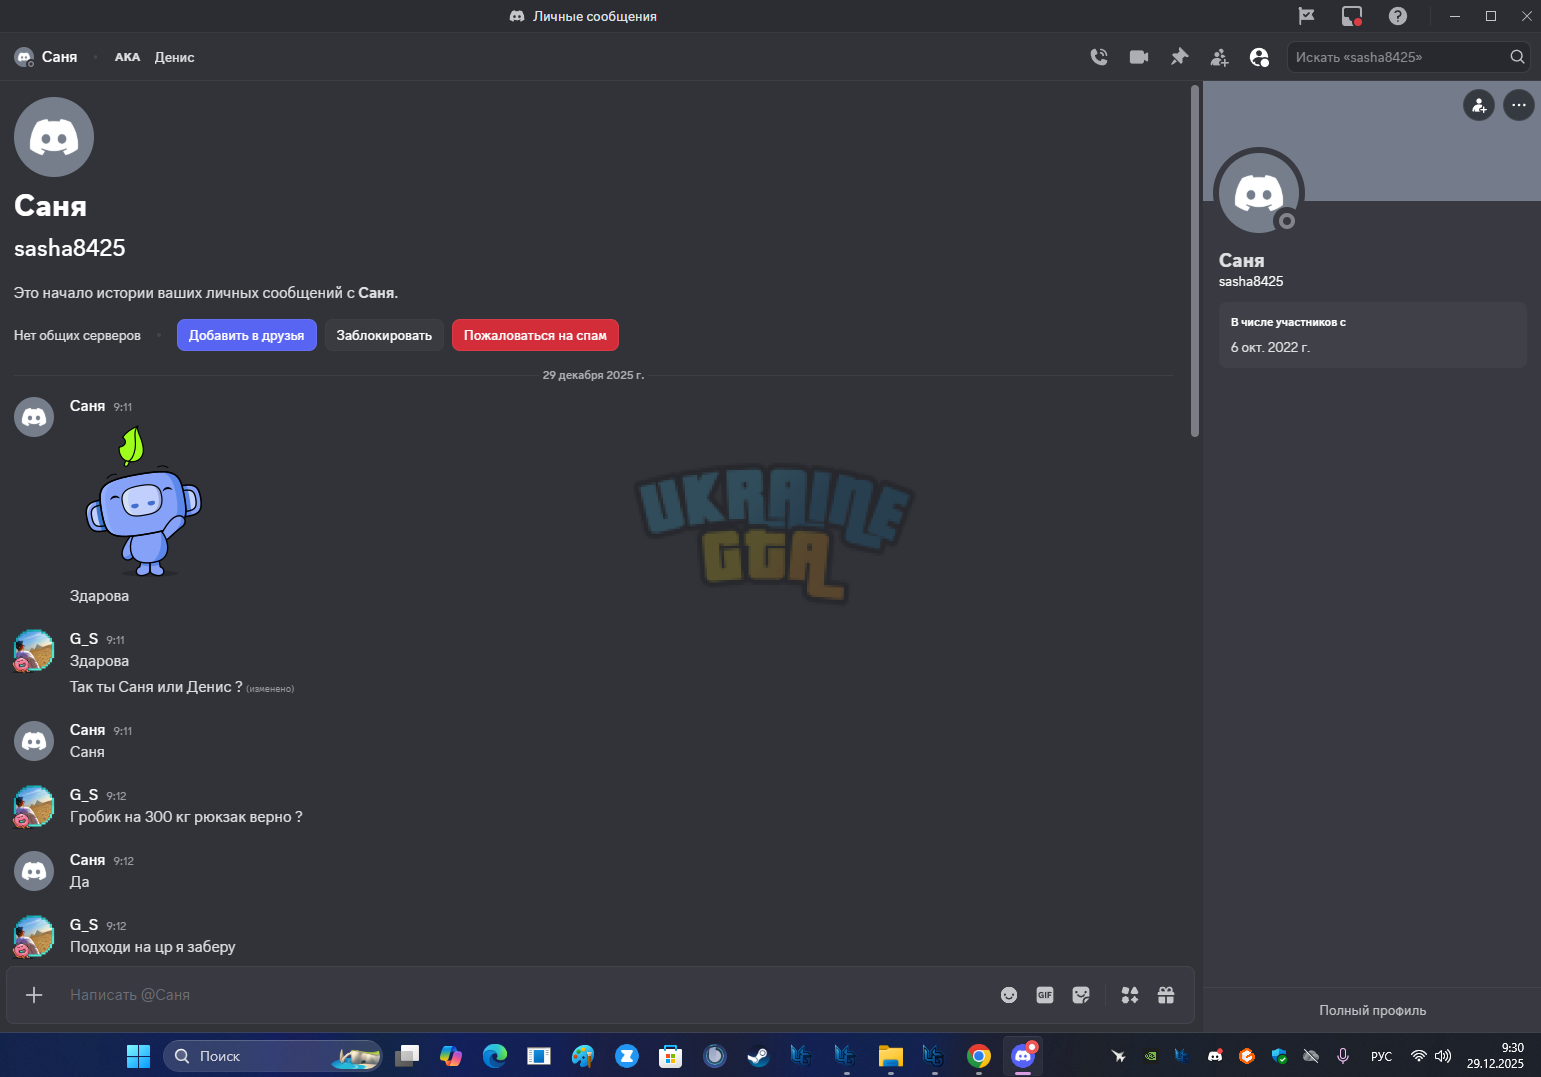Image resolution: width=1541 pixels, height=1077 pixels.
Task: Click the add friend icon on profile banner
Action: click(1478, 105)
